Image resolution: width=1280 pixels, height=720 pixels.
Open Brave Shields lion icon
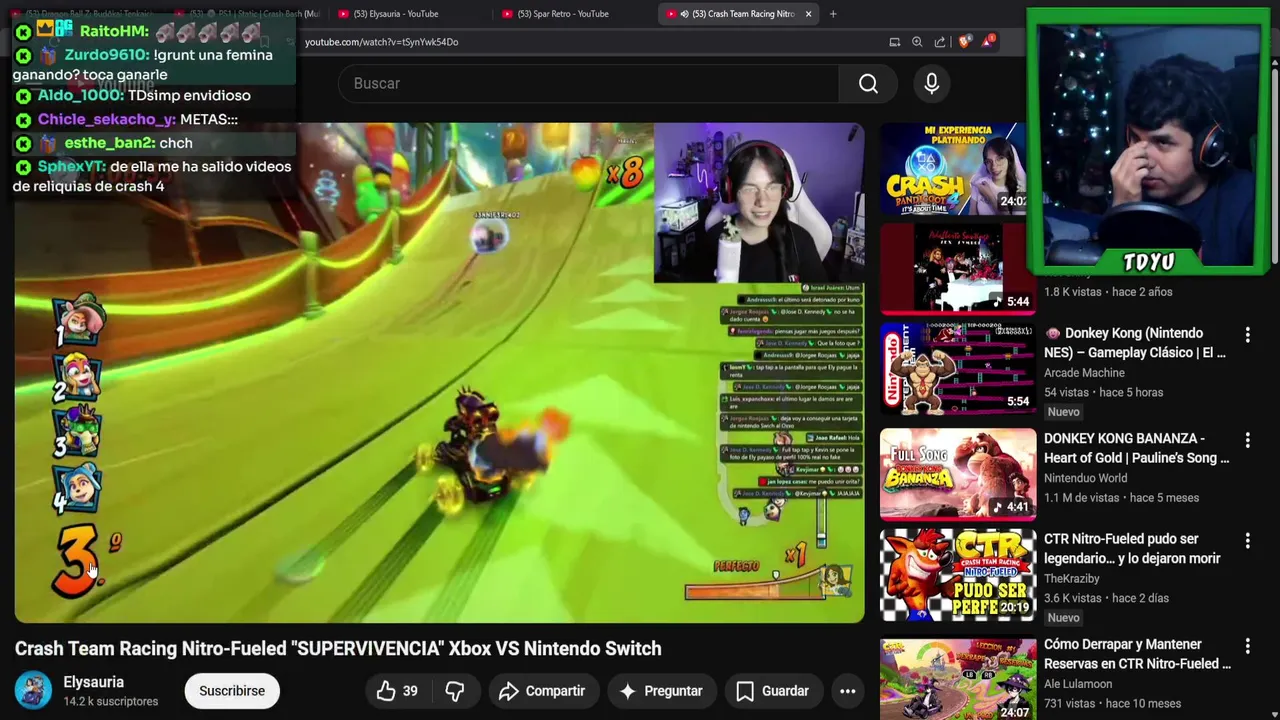tap(964, 42)
